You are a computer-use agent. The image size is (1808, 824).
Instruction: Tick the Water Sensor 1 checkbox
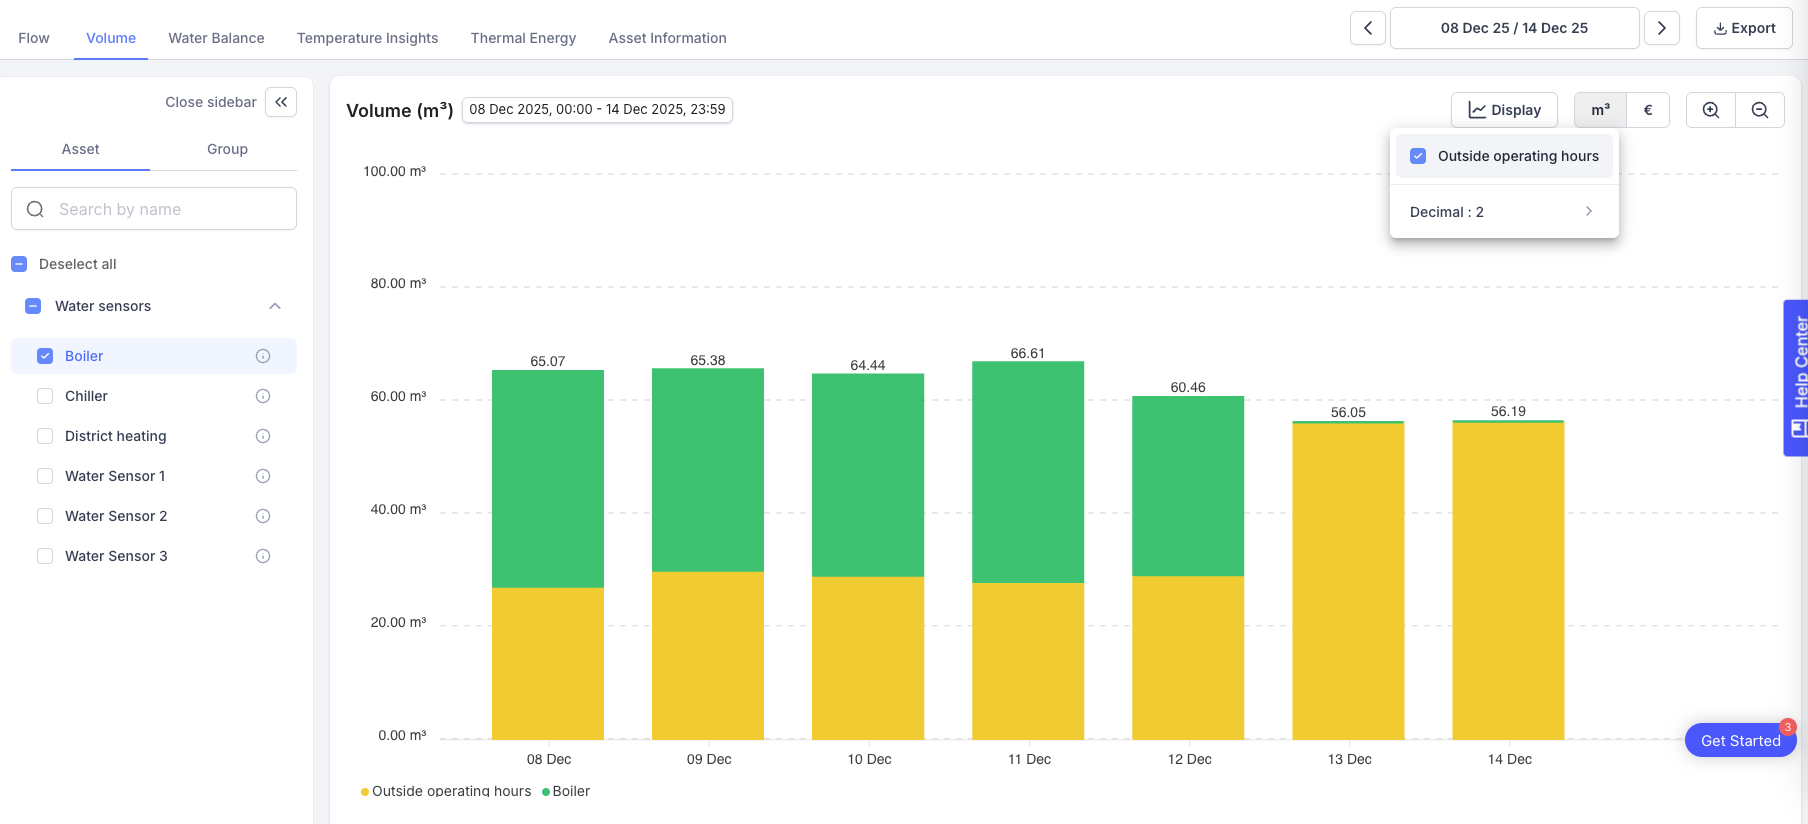[x=45, y=476]
